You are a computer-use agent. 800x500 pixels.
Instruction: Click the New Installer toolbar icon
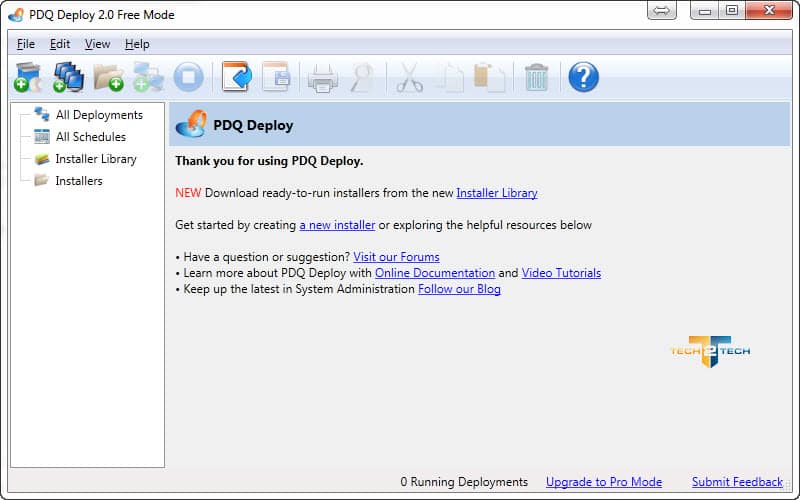point(28,77)
